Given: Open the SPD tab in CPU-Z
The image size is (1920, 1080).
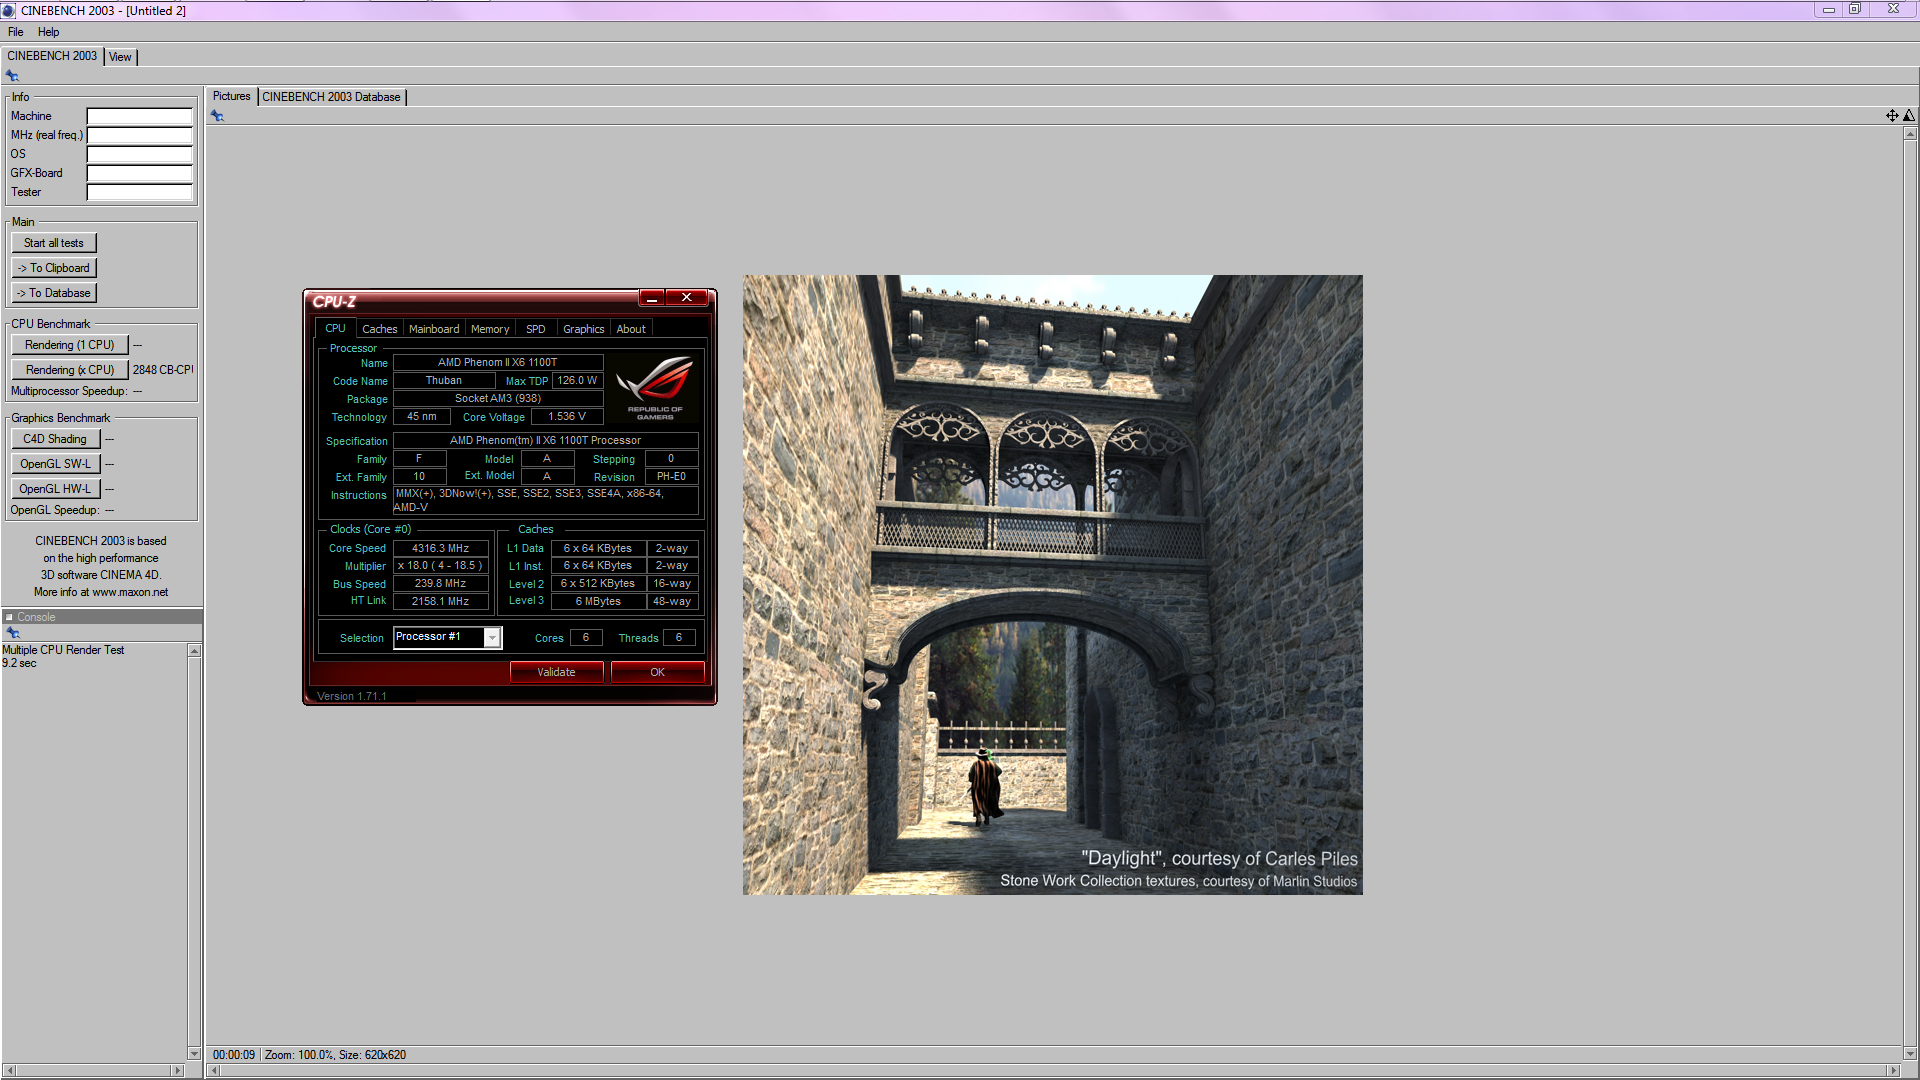Looking at the screenshot, I should click(536, 329).
